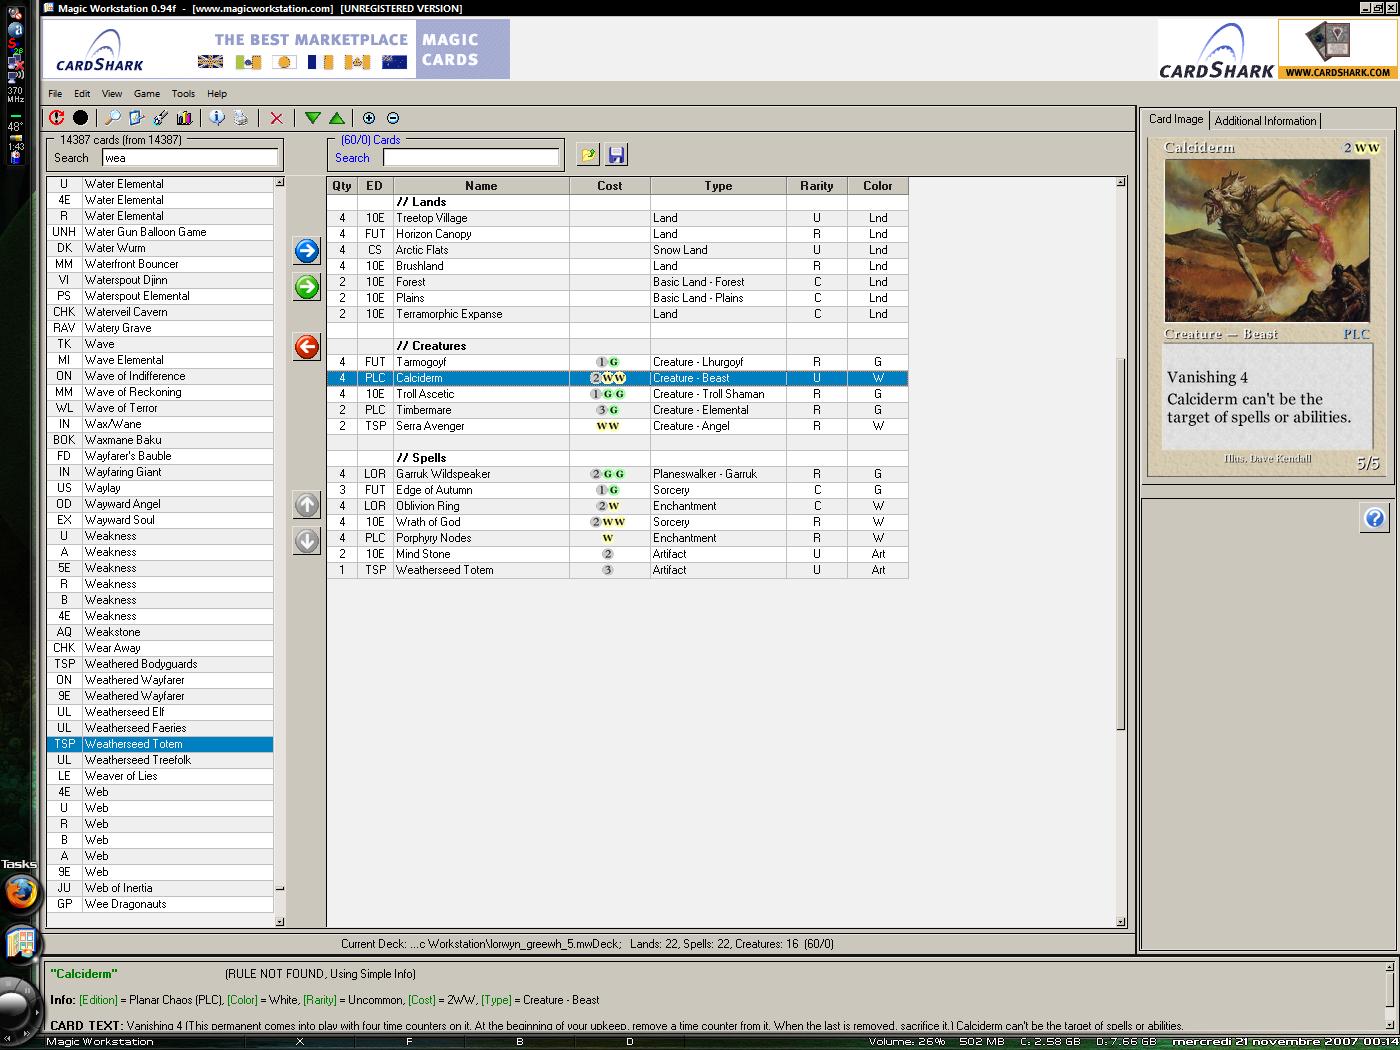Click the red X delete icon

point(276,118)
